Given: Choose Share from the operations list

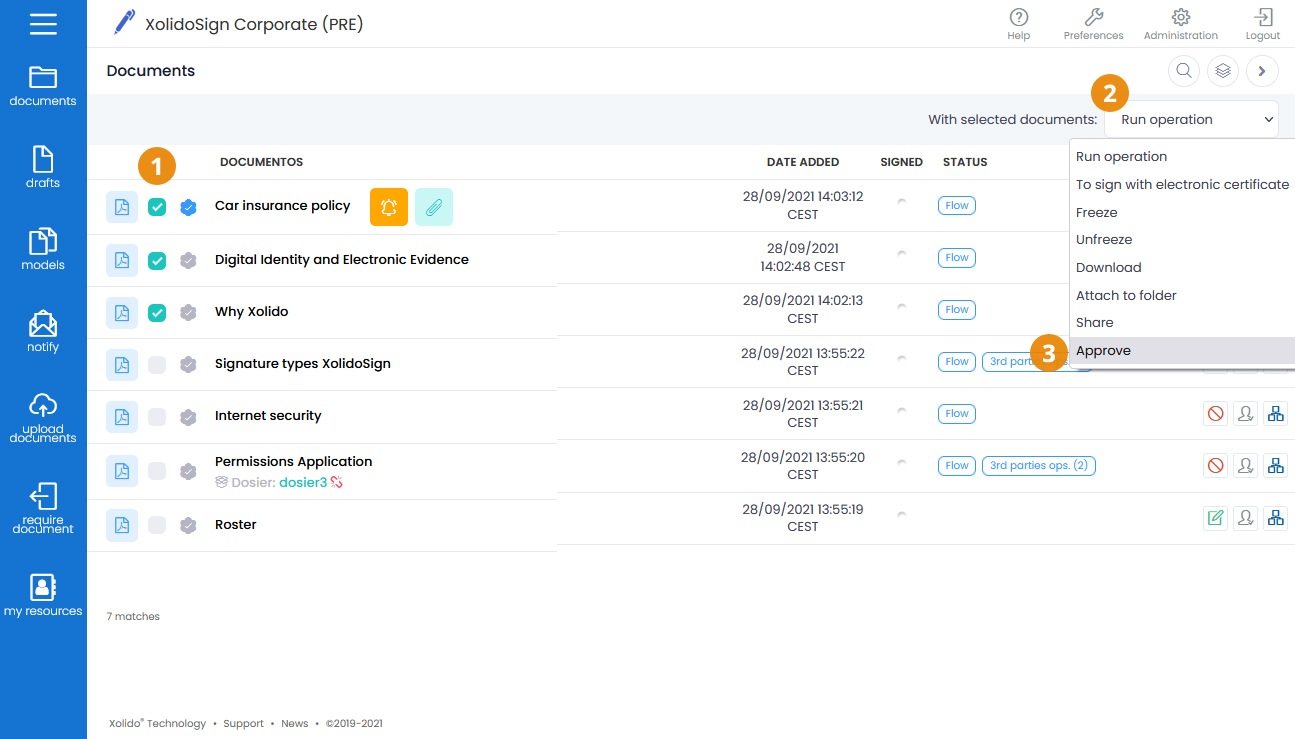Looking at the screenshot, I should (1183, 323).
